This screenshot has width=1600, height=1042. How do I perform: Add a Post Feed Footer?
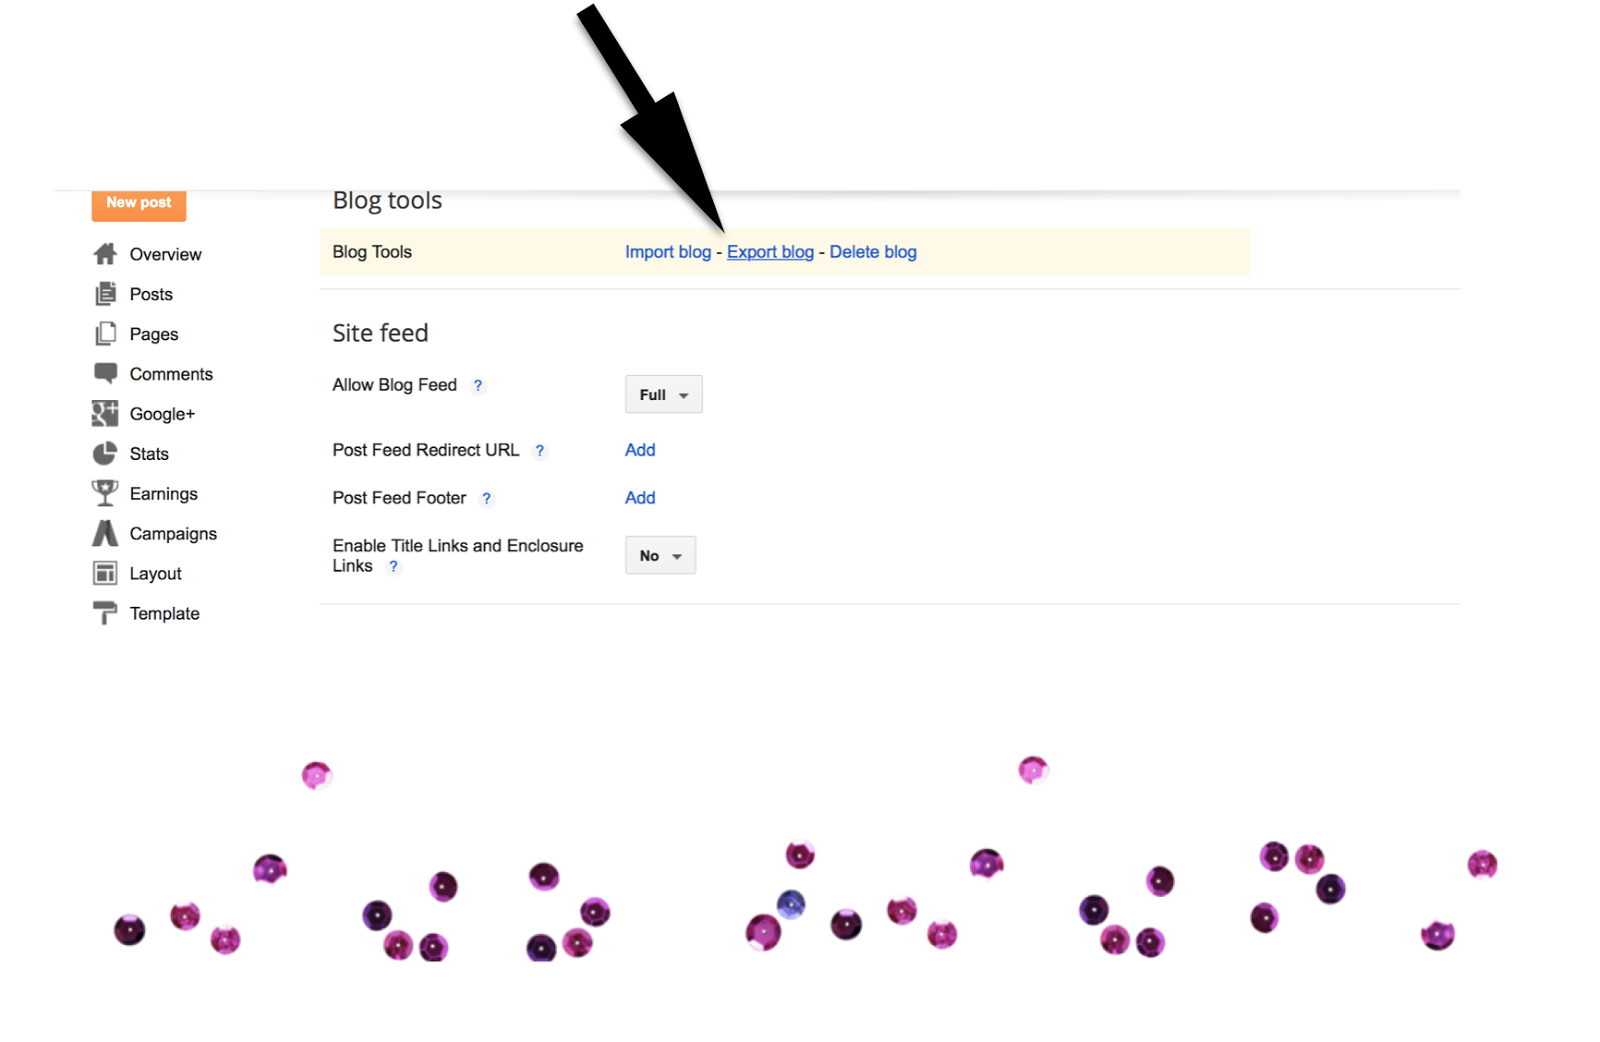pos(640,498)
